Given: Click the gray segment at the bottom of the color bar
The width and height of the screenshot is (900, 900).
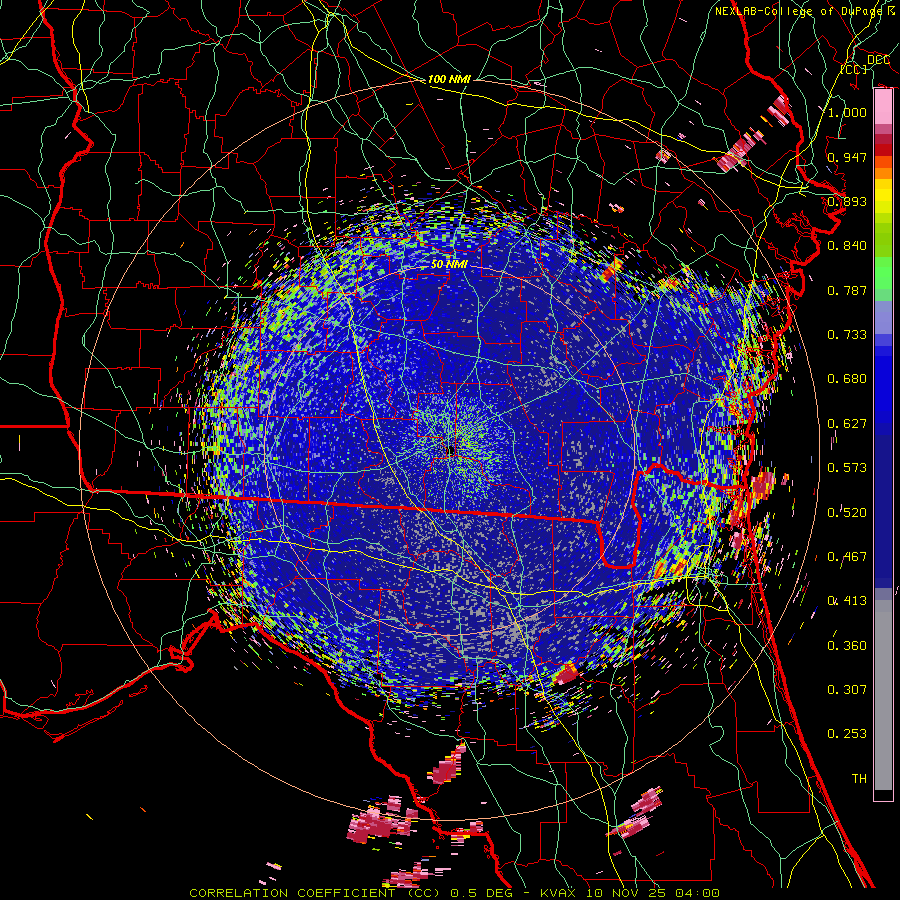Looking at the screenshot, I should point(883,695).
